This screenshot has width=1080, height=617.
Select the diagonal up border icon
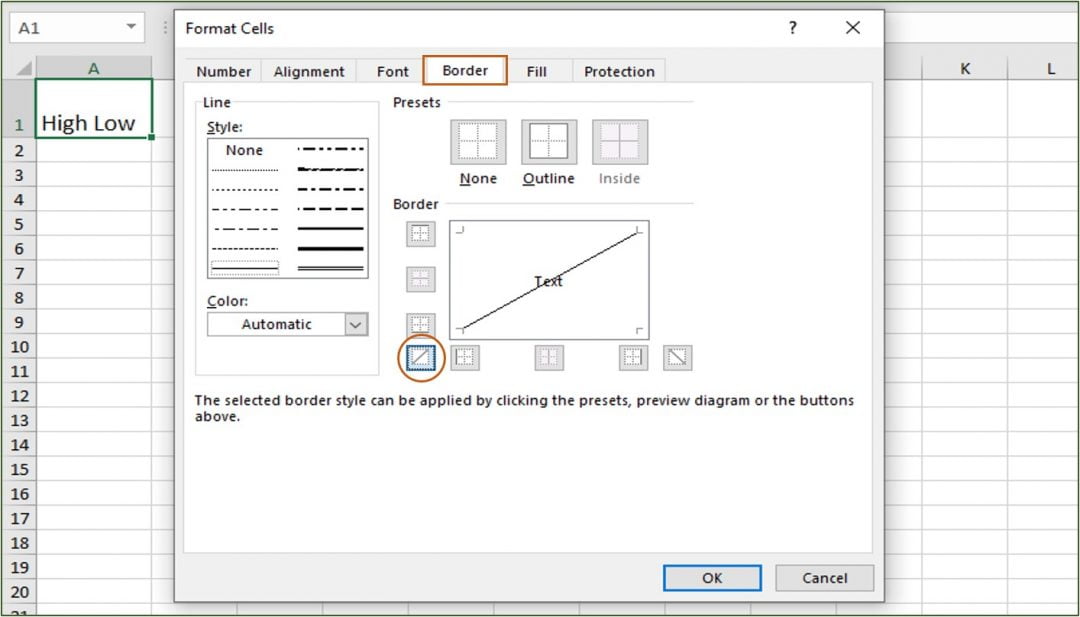pyautogui.click(x=420, y=358)
